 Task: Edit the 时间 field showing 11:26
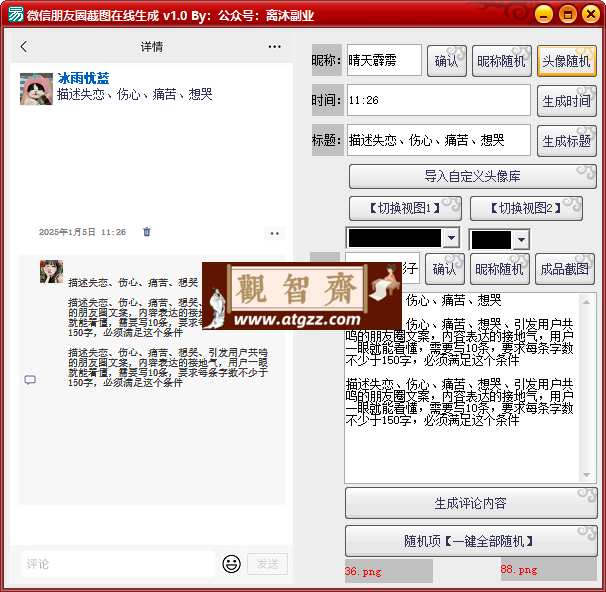(439, 100)
